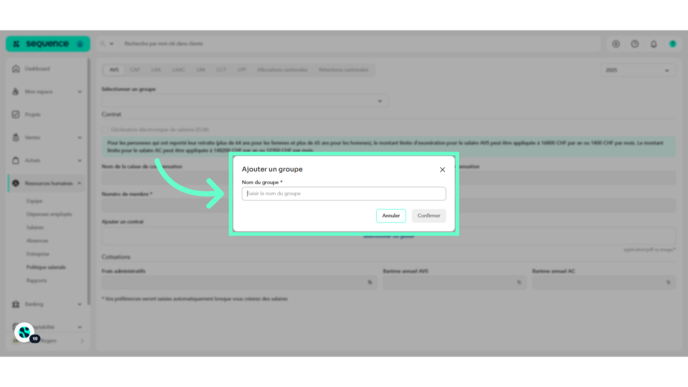This screenshot has height=387, width=688.
Task: Open Equipe in the sidebar submenu
Action: click(x=34, y=201)
